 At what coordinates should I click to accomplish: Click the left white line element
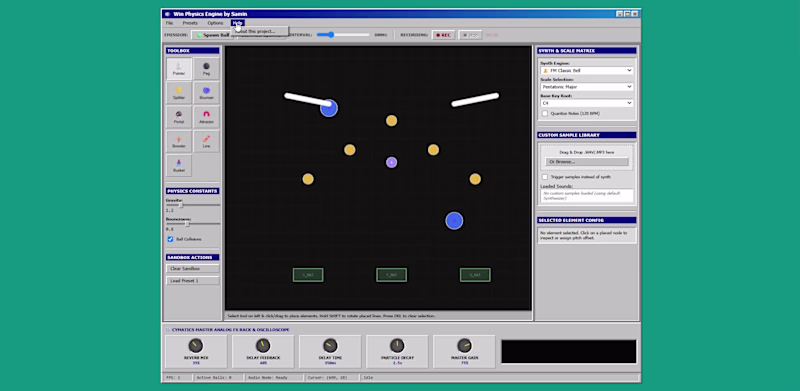click(308, 99)
